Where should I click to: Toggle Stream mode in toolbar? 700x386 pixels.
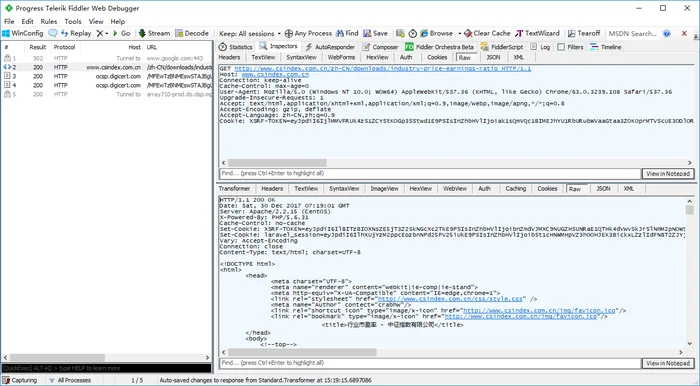154,33
